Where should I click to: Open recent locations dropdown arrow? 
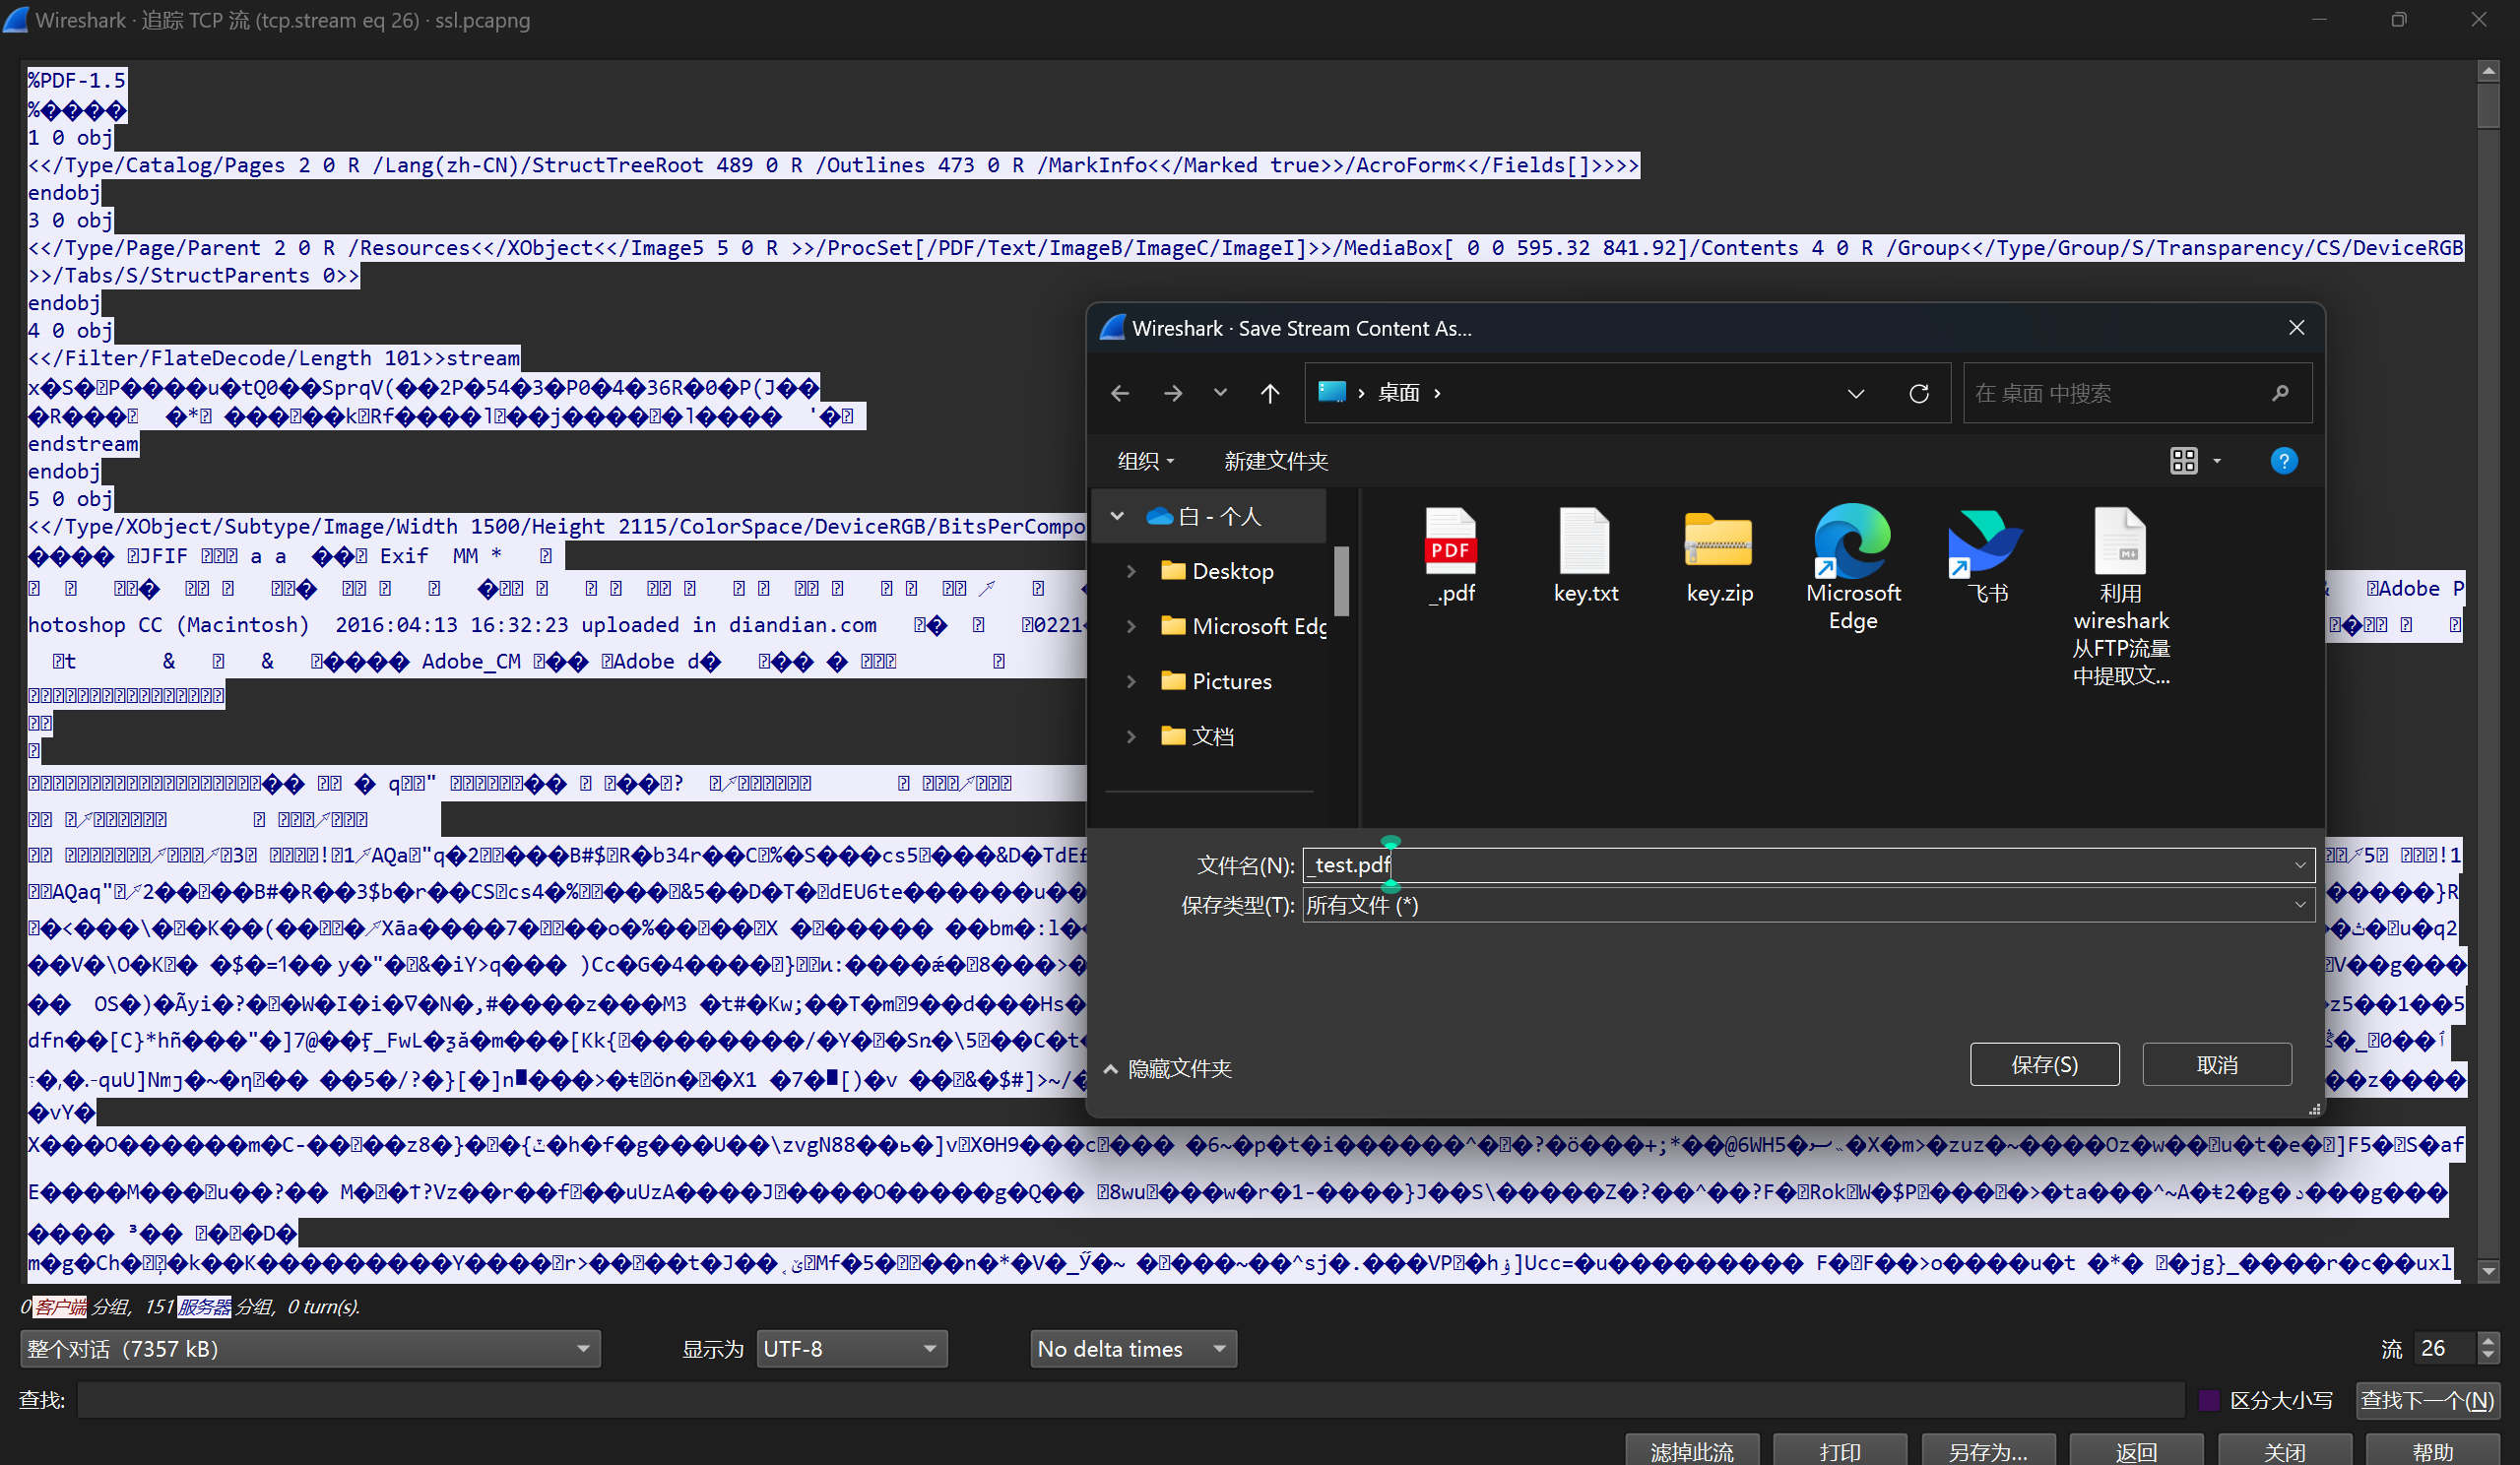tap(1220, 393)
